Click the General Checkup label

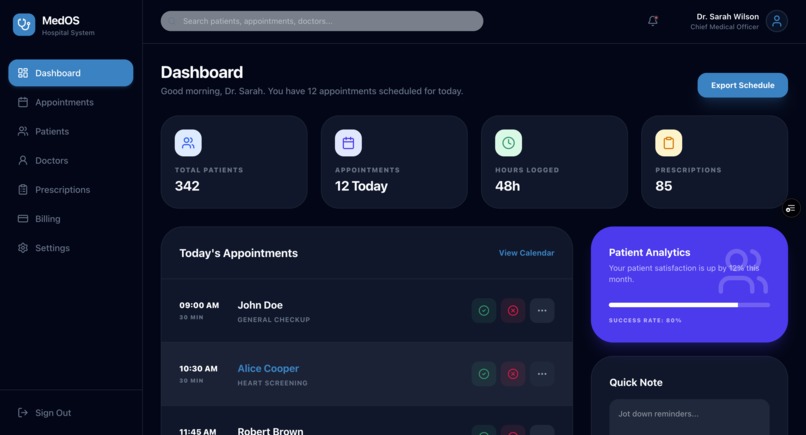point(273,320)
